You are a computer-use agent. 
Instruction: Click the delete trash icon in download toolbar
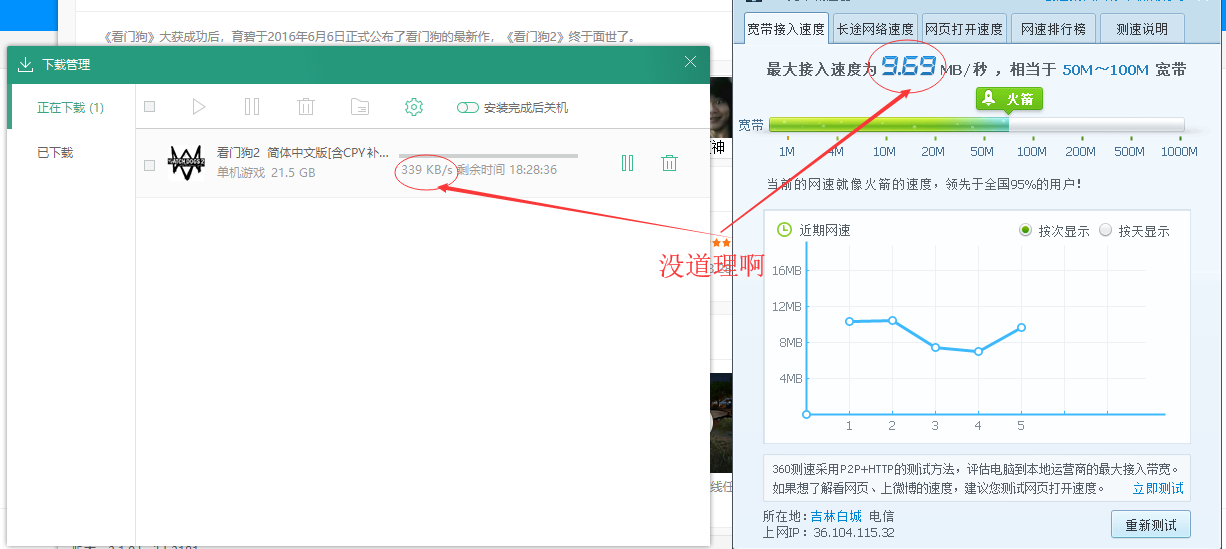(307, 107)
